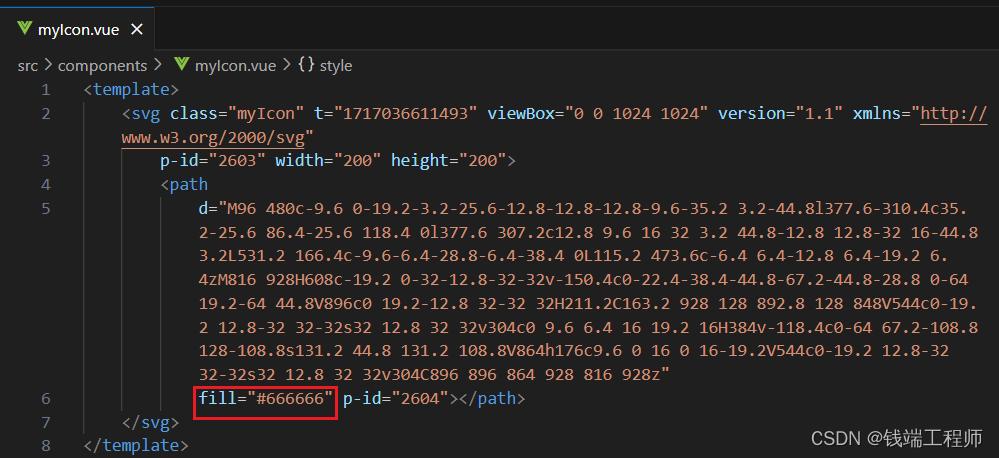Click the closing </svg> tag

click(150, 422)
